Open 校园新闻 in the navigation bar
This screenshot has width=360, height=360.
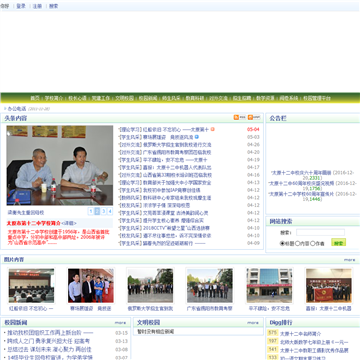click(x=148, y=98)
